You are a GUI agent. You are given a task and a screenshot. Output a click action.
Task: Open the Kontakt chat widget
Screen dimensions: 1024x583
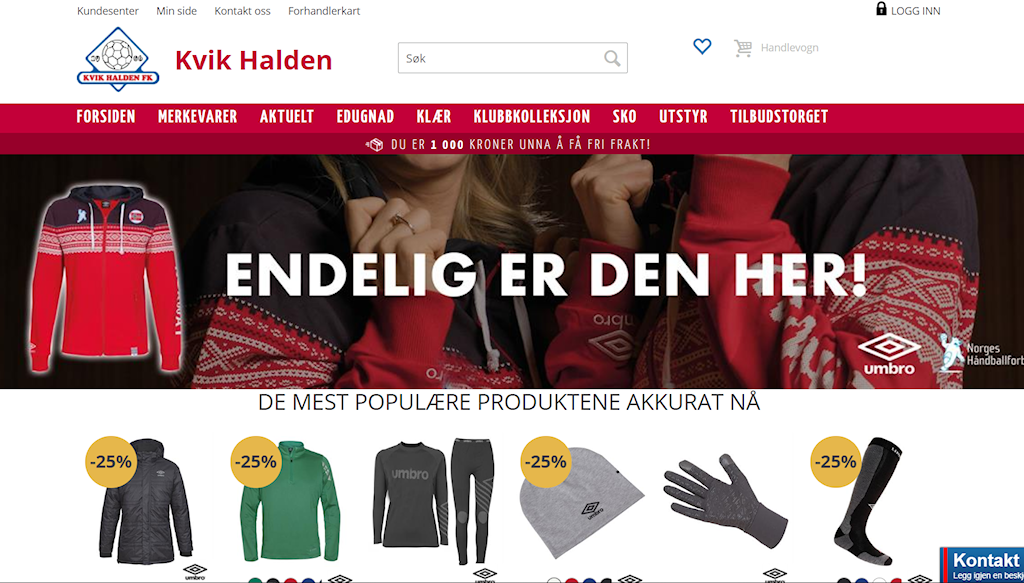(x=982, y=565)
